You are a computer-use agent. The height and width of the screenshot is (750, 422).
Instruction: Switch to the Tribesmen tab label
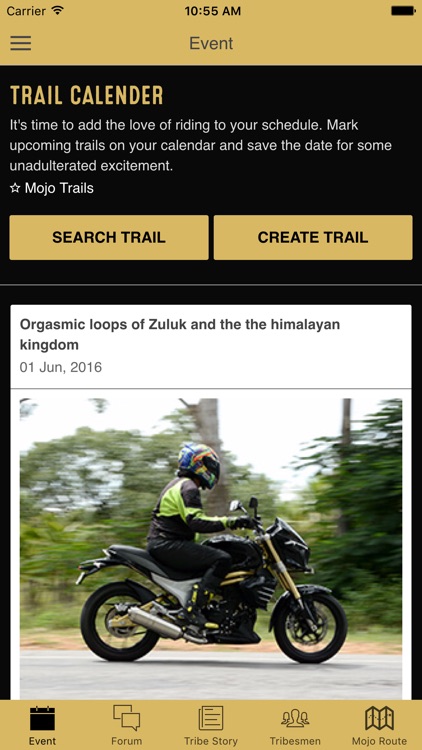tap(295, 741)
